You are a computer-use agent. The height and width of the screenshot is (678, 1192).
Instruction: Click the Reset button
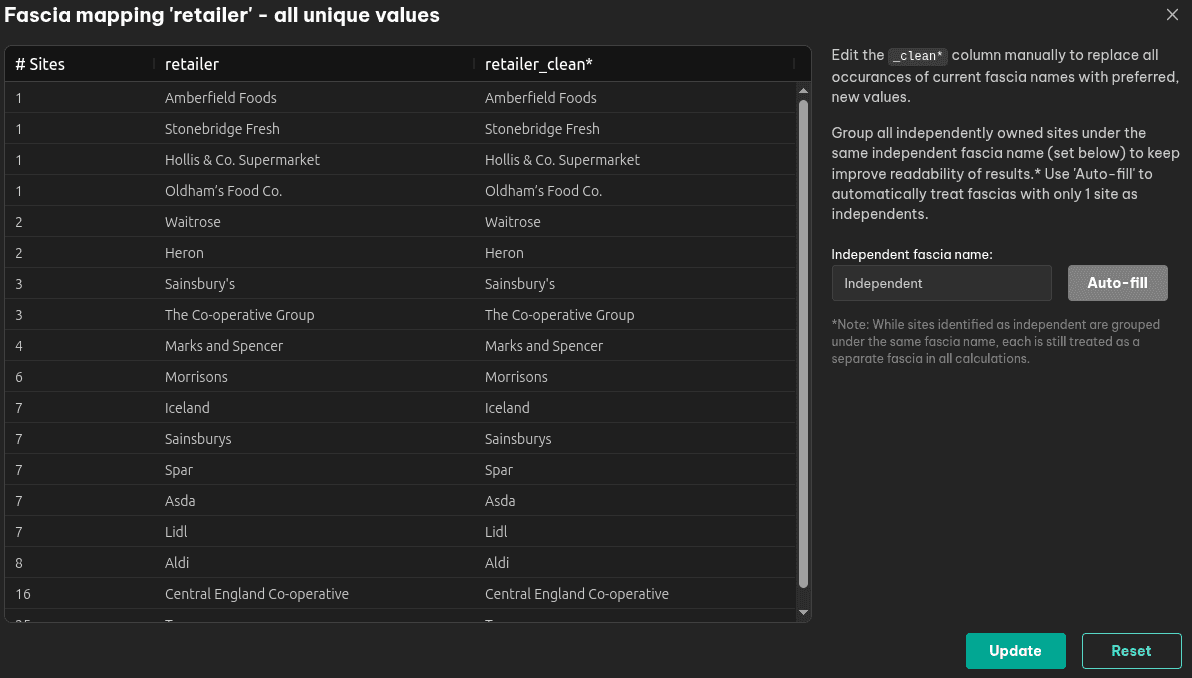coord(1131,651)
